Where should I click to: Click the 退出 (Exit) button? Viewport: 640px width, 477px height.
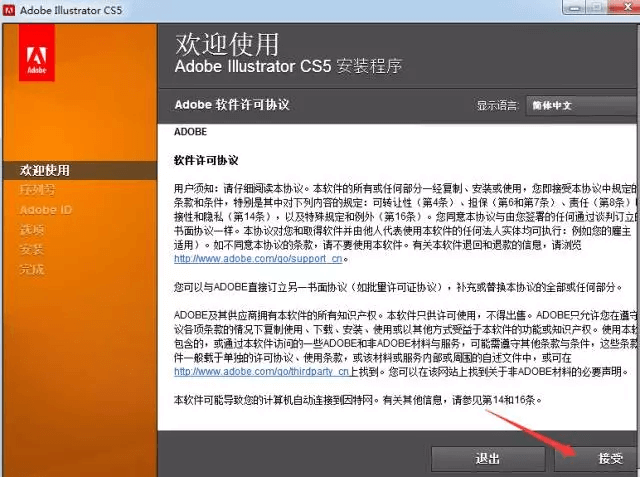click(x=488, y=459)
